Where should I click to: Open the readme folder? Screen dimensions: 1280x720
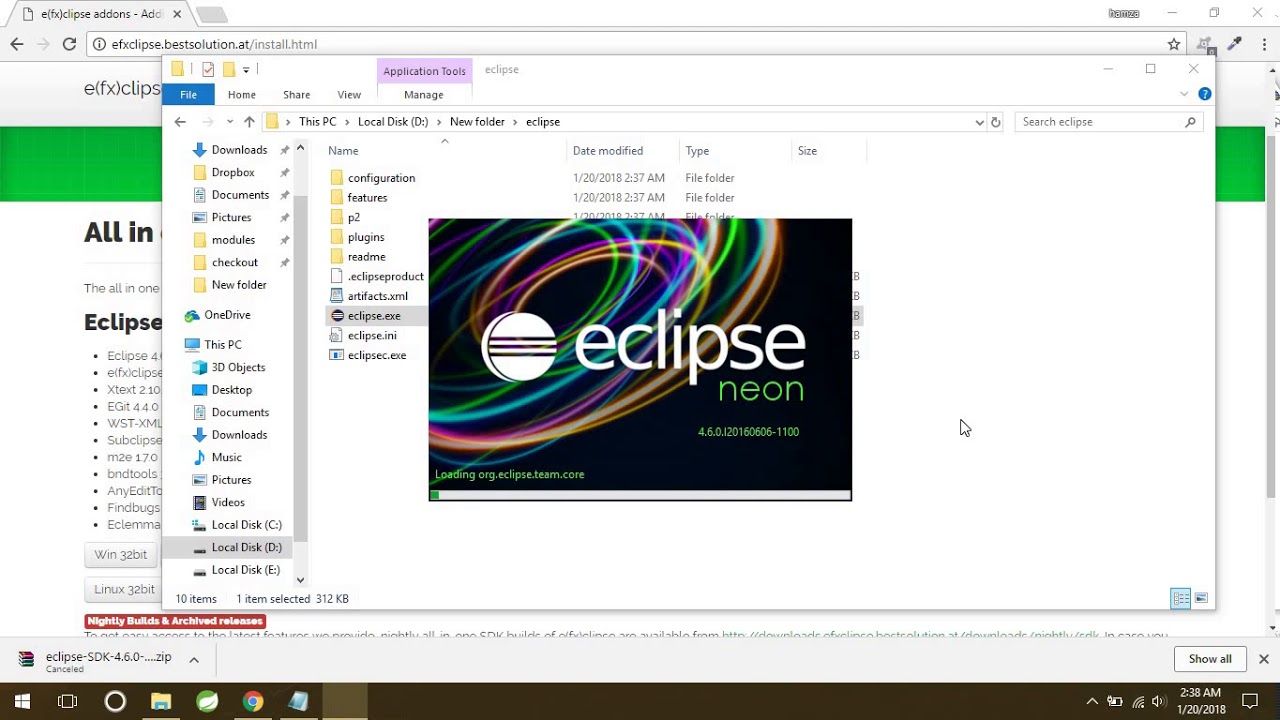point(366,257)
